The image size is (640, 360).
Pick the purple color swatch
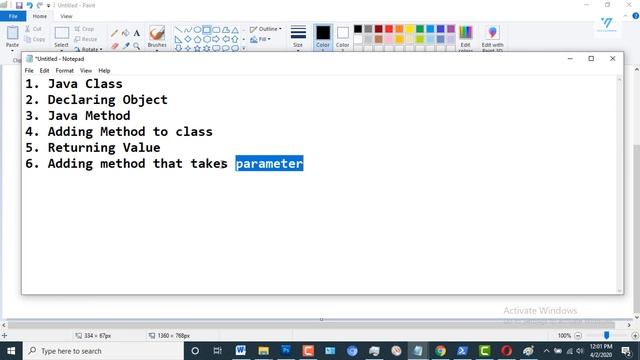[x=451, y=29]
